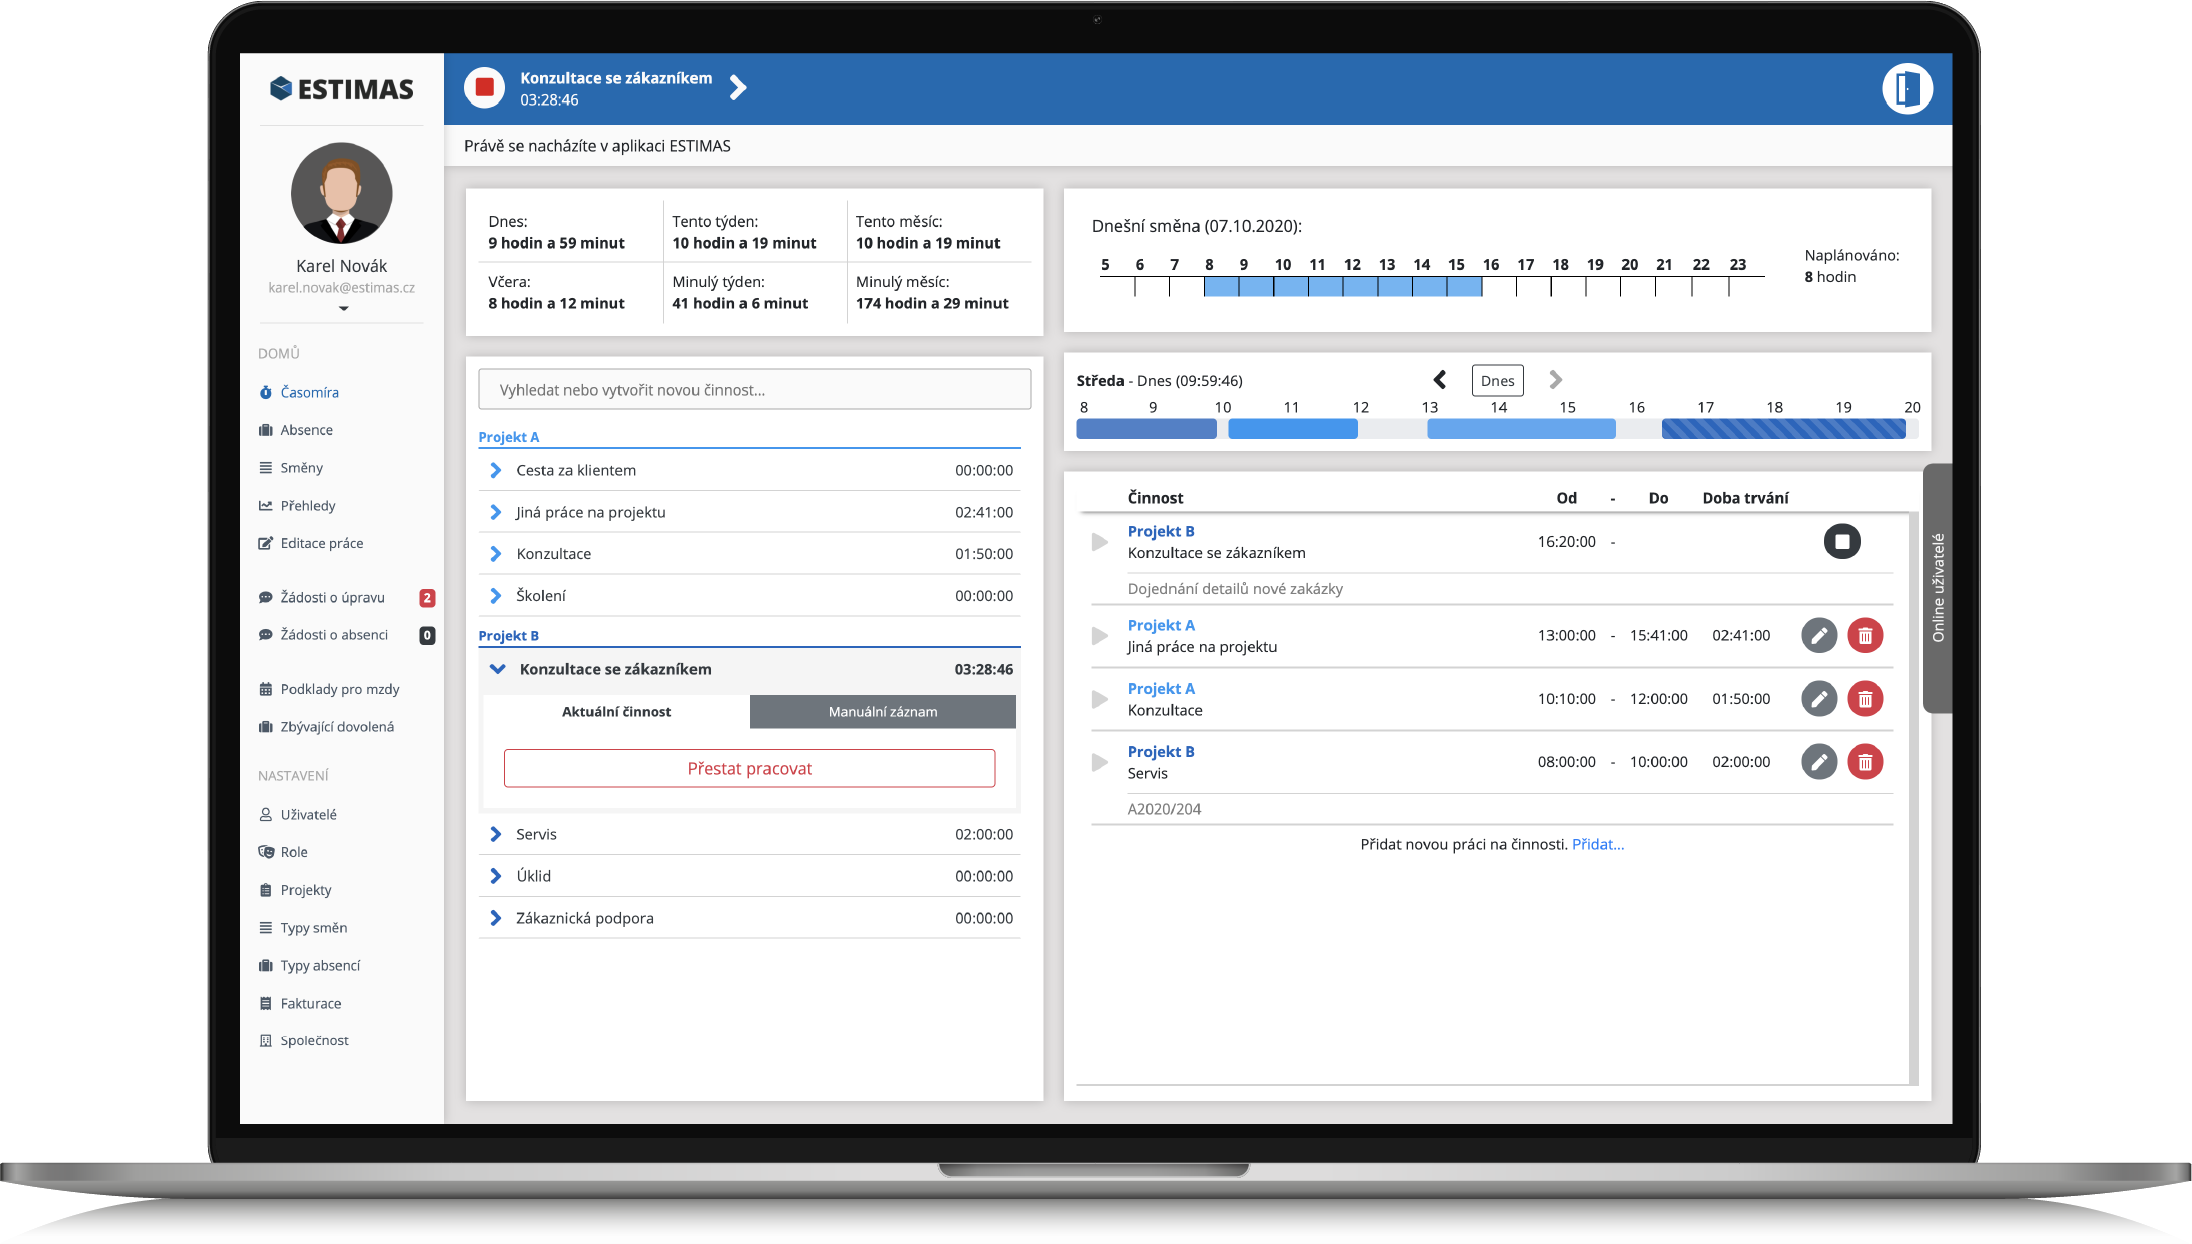
Task: Edit the Jiná práce na projektu entry
Action: (x=1819, y=636)
